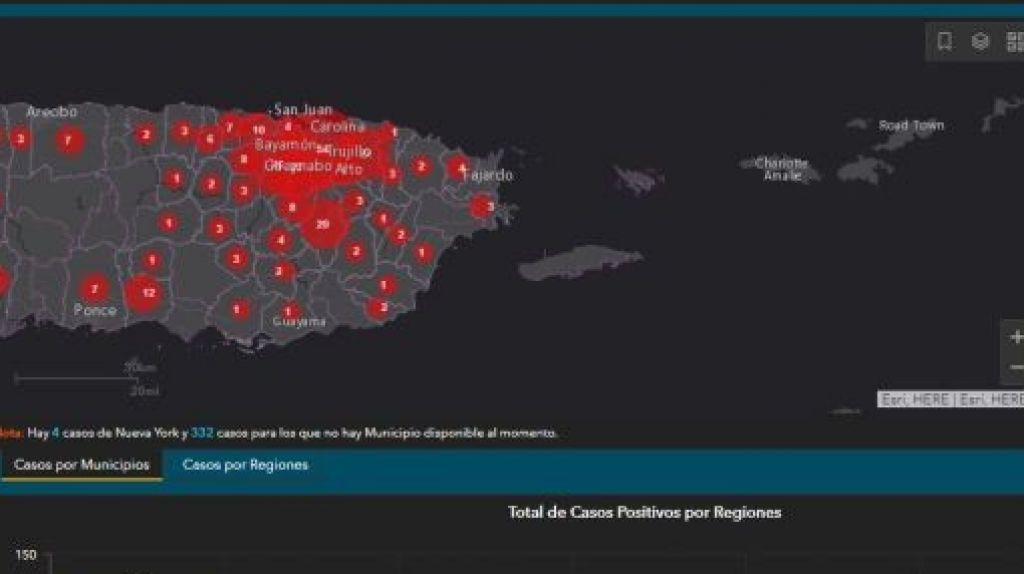Open the map layers icon
The image size is (1024, 574).
click(980, 41)
